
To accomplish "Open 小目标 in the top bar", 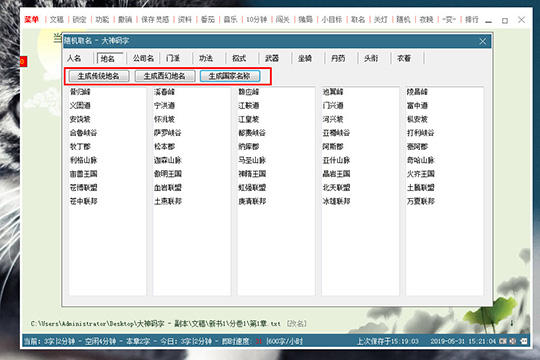I will [x=332, y=20].
